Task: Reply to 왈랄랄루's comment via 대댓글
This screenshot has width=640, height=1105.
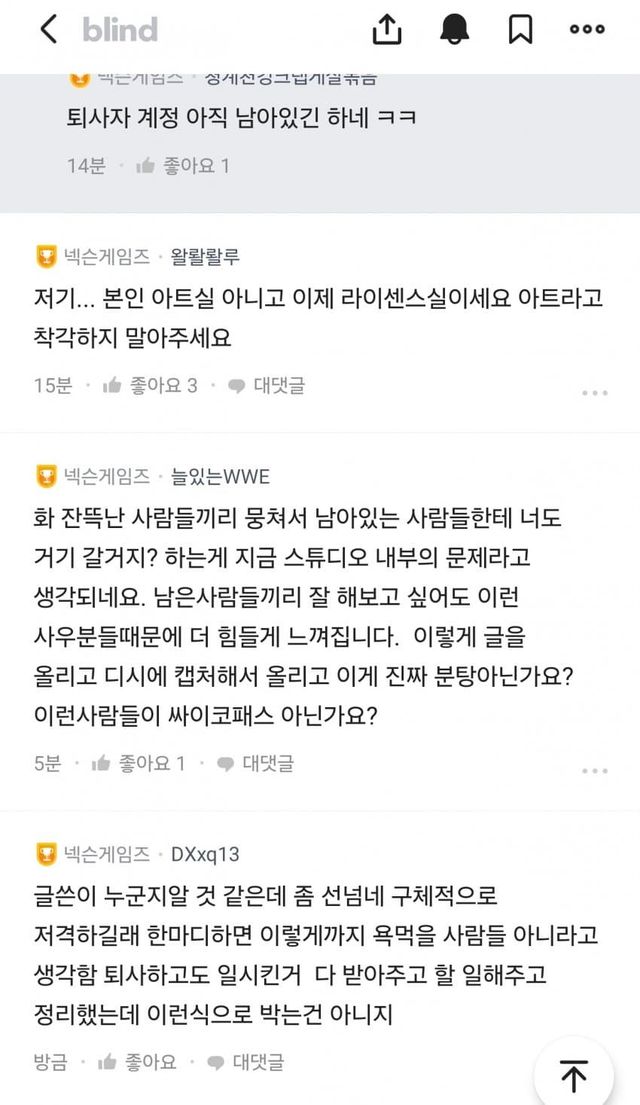Action: click(x=266, y=385)
